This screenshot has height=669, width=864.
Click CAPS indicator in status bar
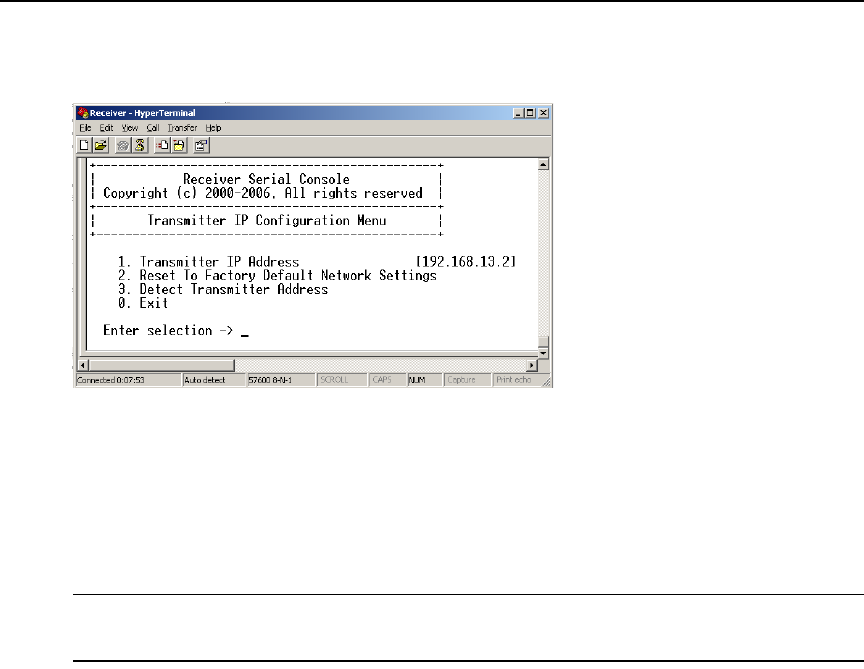click(381, 380)
